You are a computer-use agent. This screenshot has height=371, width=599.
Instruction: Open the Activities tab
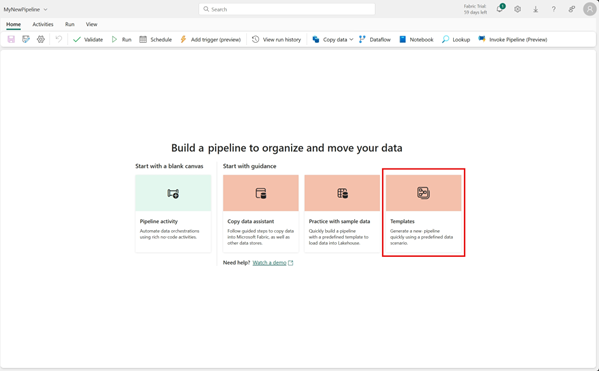tap(43, 24)
